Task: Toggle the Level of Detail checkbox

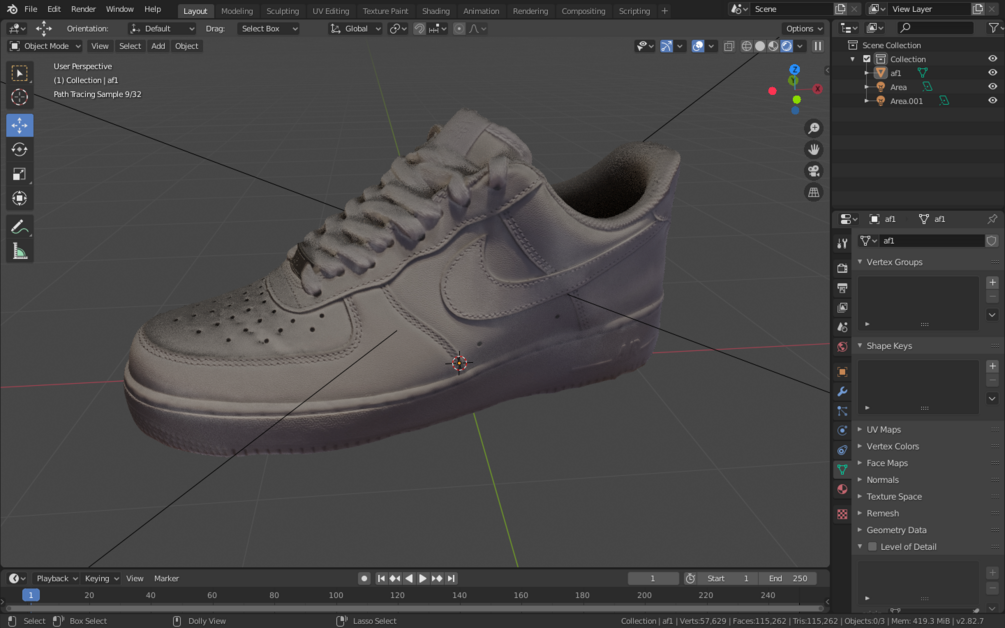Action: tap(872, 547)
